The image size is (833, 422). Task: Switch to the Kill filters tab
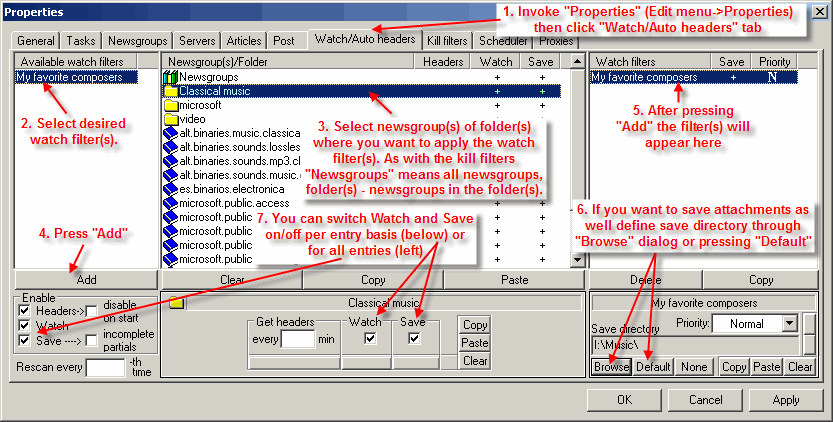click(x=446, y=41)
